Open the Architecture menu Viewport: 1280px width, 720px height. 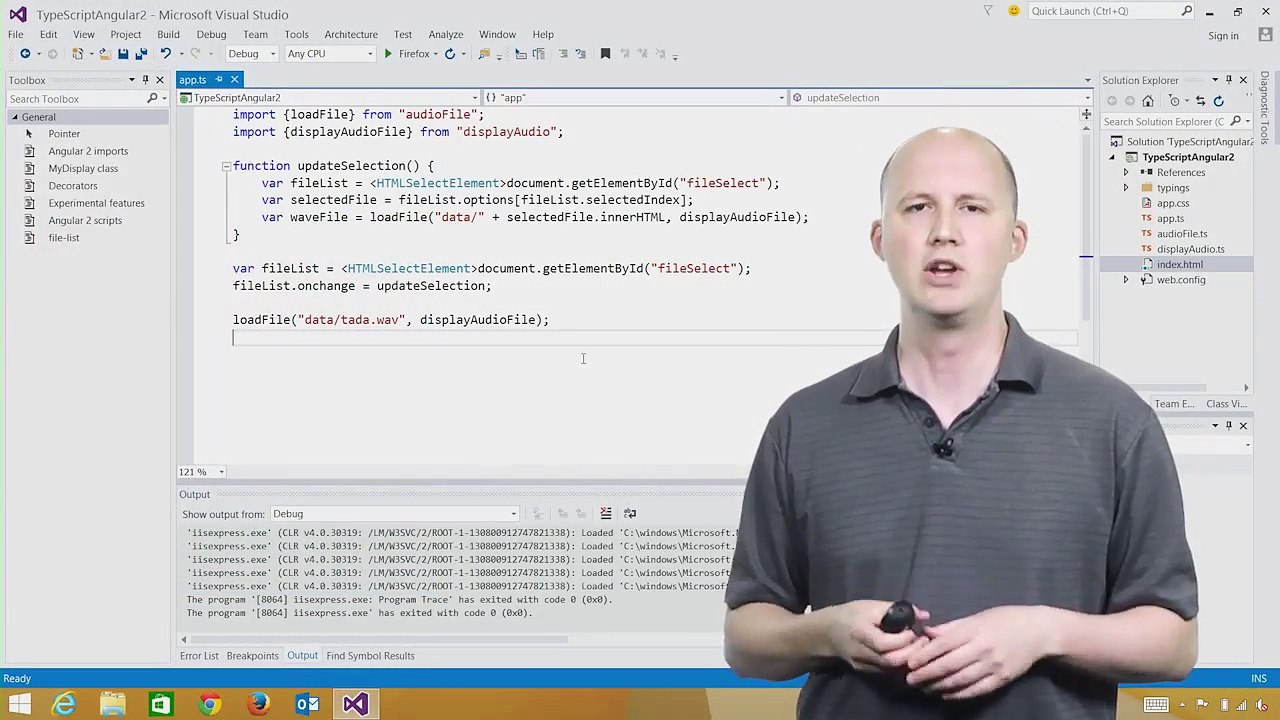(351, 34)
